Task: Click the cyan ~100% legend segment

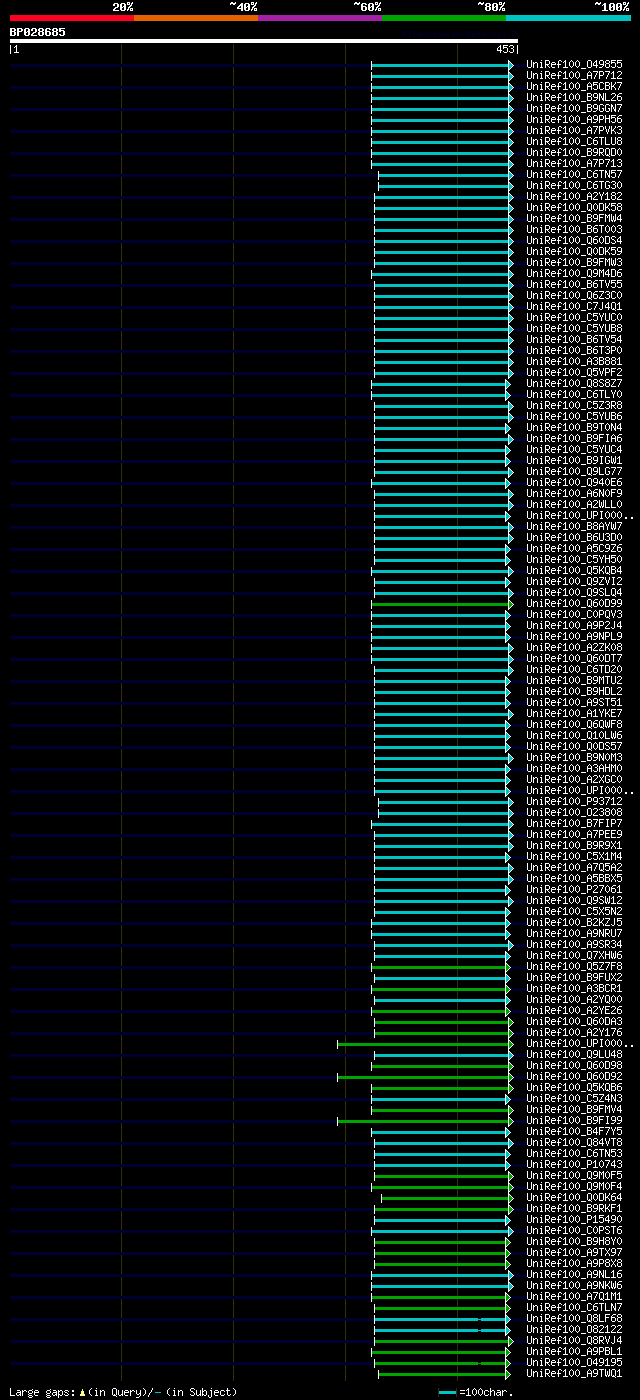Action: (567, 18)
